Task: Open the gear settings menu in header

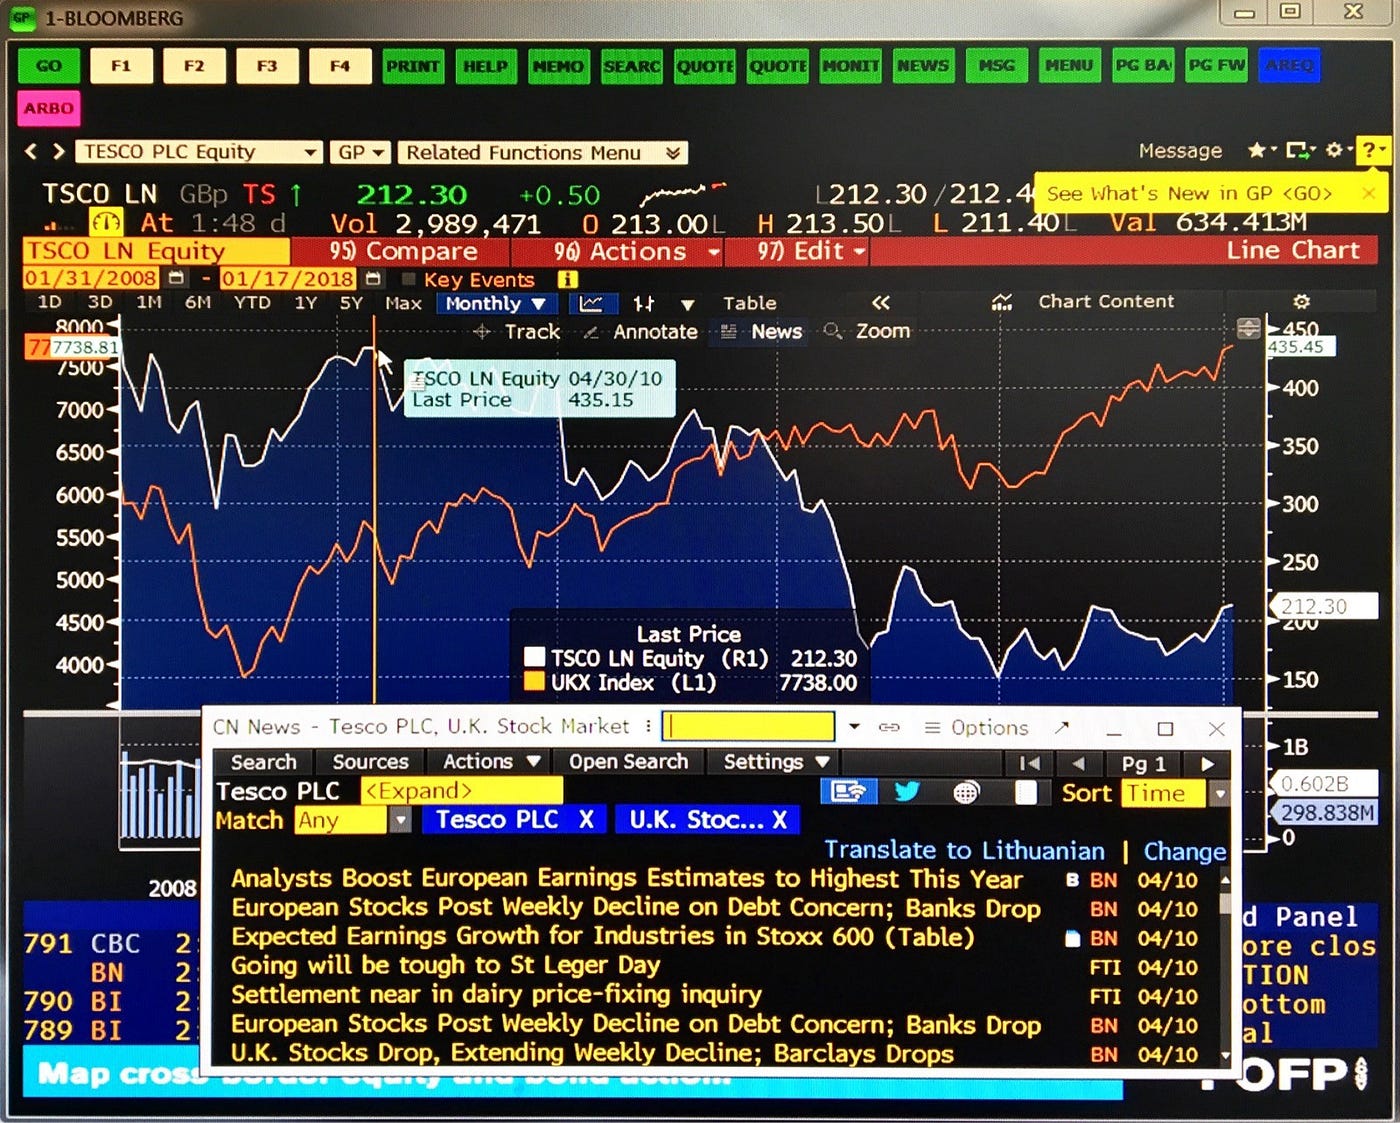Action: [1337, 150]
